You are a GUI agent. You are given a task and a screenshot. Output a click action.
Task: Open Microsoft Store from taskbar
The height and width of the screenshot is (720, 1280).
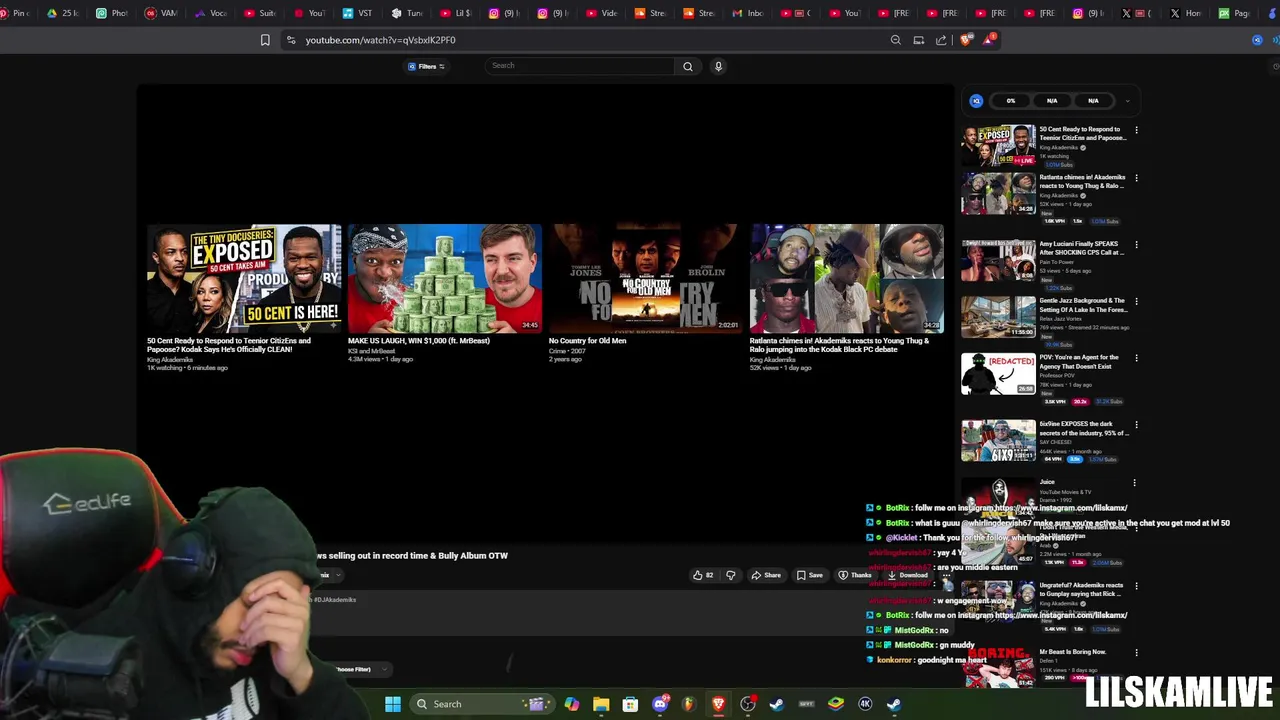pos(630,704)
